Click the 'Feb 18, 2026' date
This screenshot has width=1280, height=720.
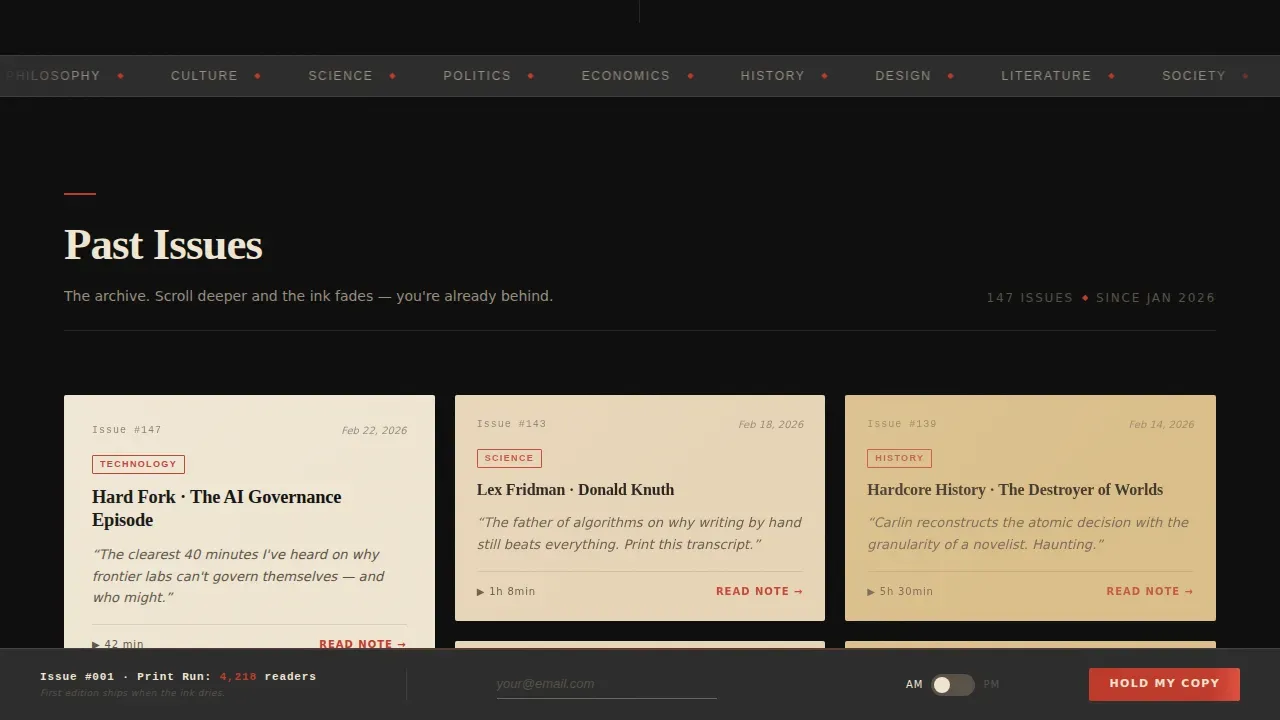tap(771, 425)
